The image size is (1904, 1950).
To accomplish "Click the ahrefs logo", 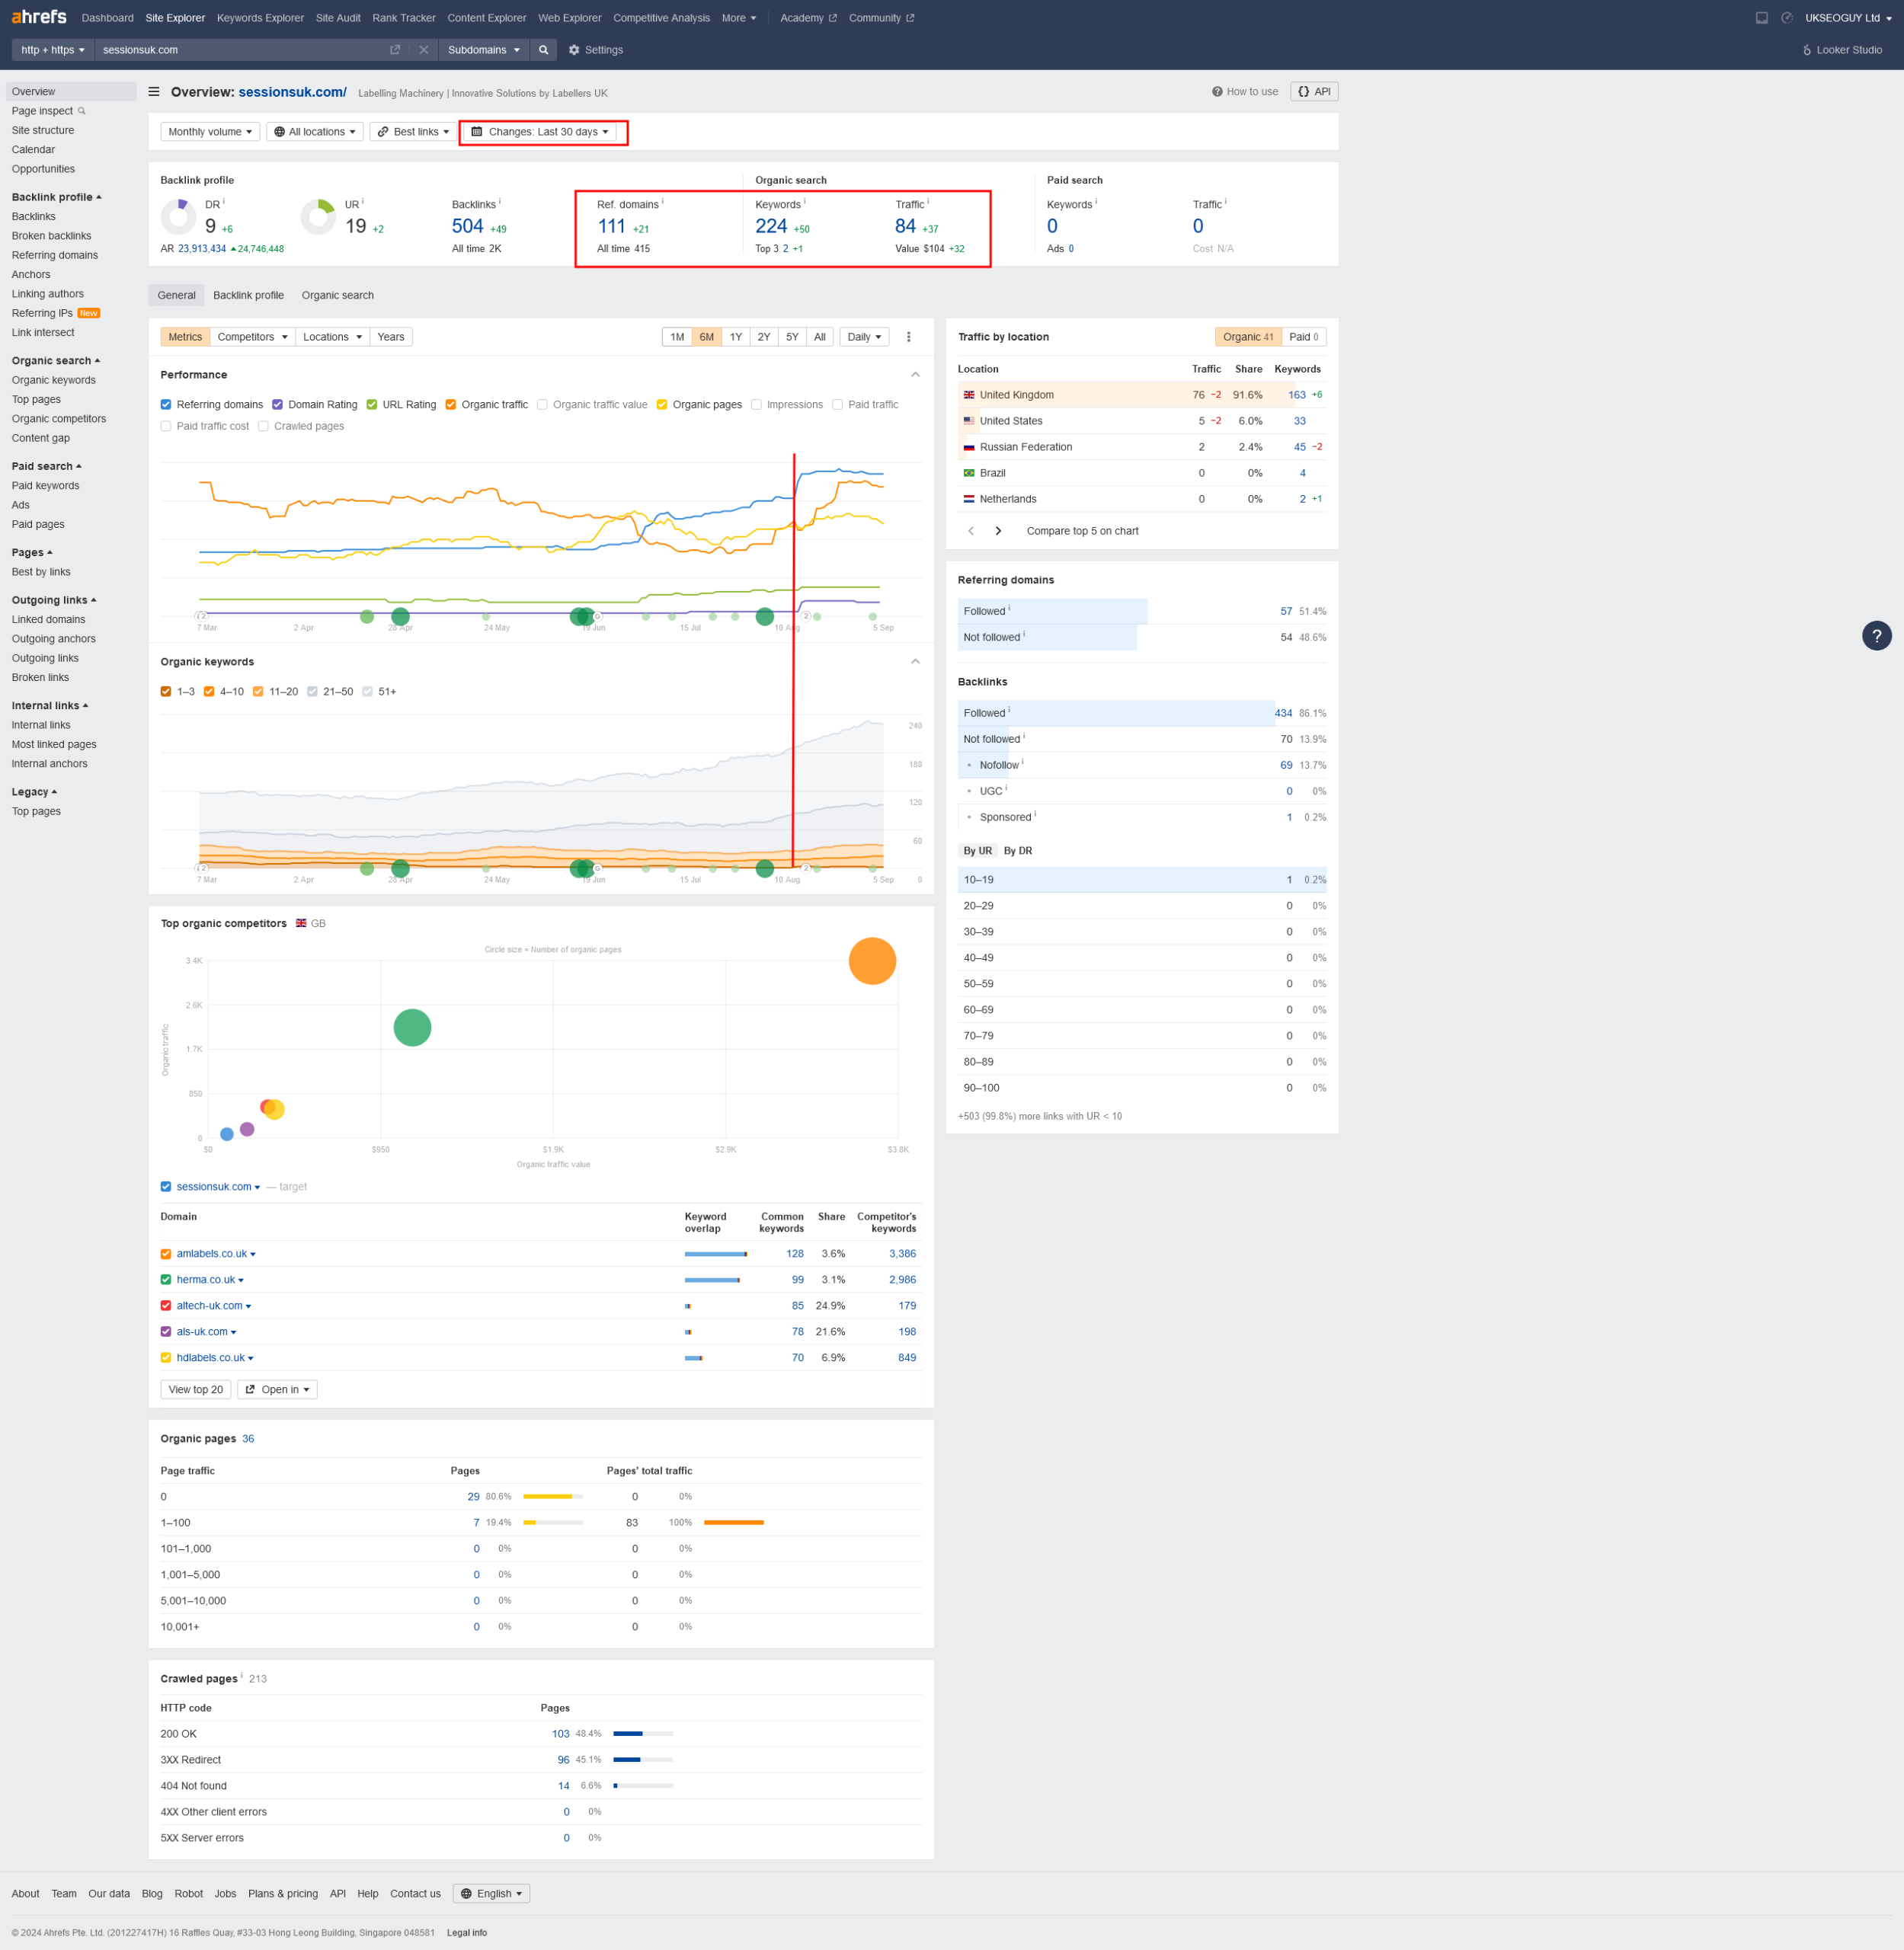I will pos(39,17).
